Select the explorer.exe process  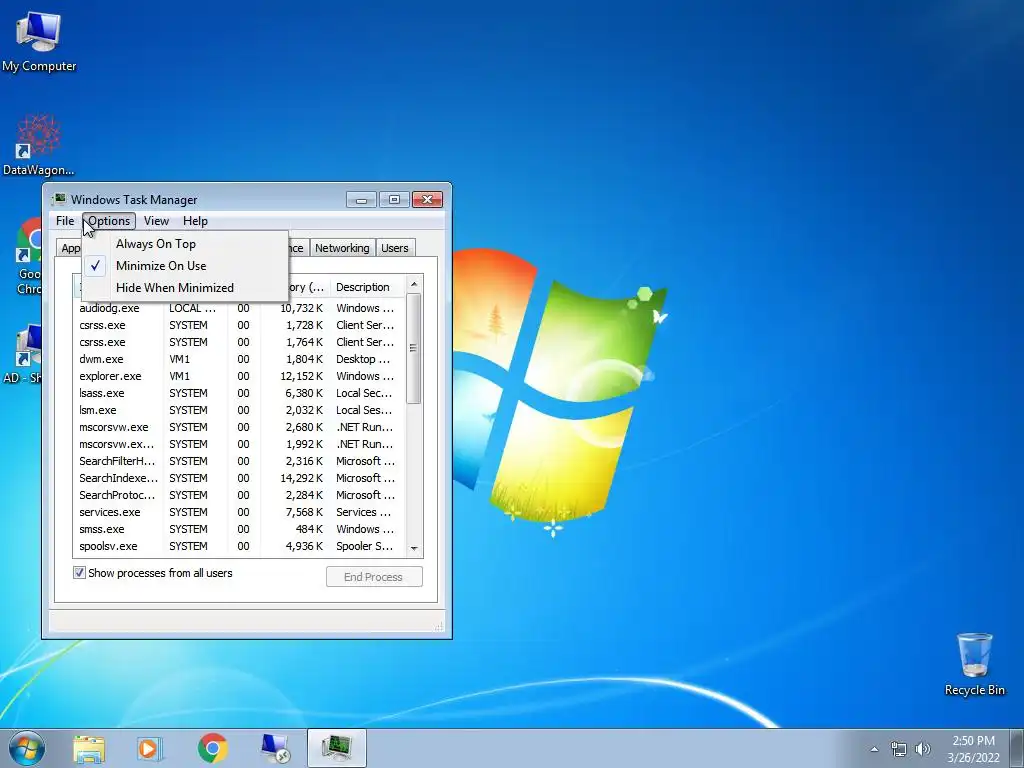coord(239,376)
